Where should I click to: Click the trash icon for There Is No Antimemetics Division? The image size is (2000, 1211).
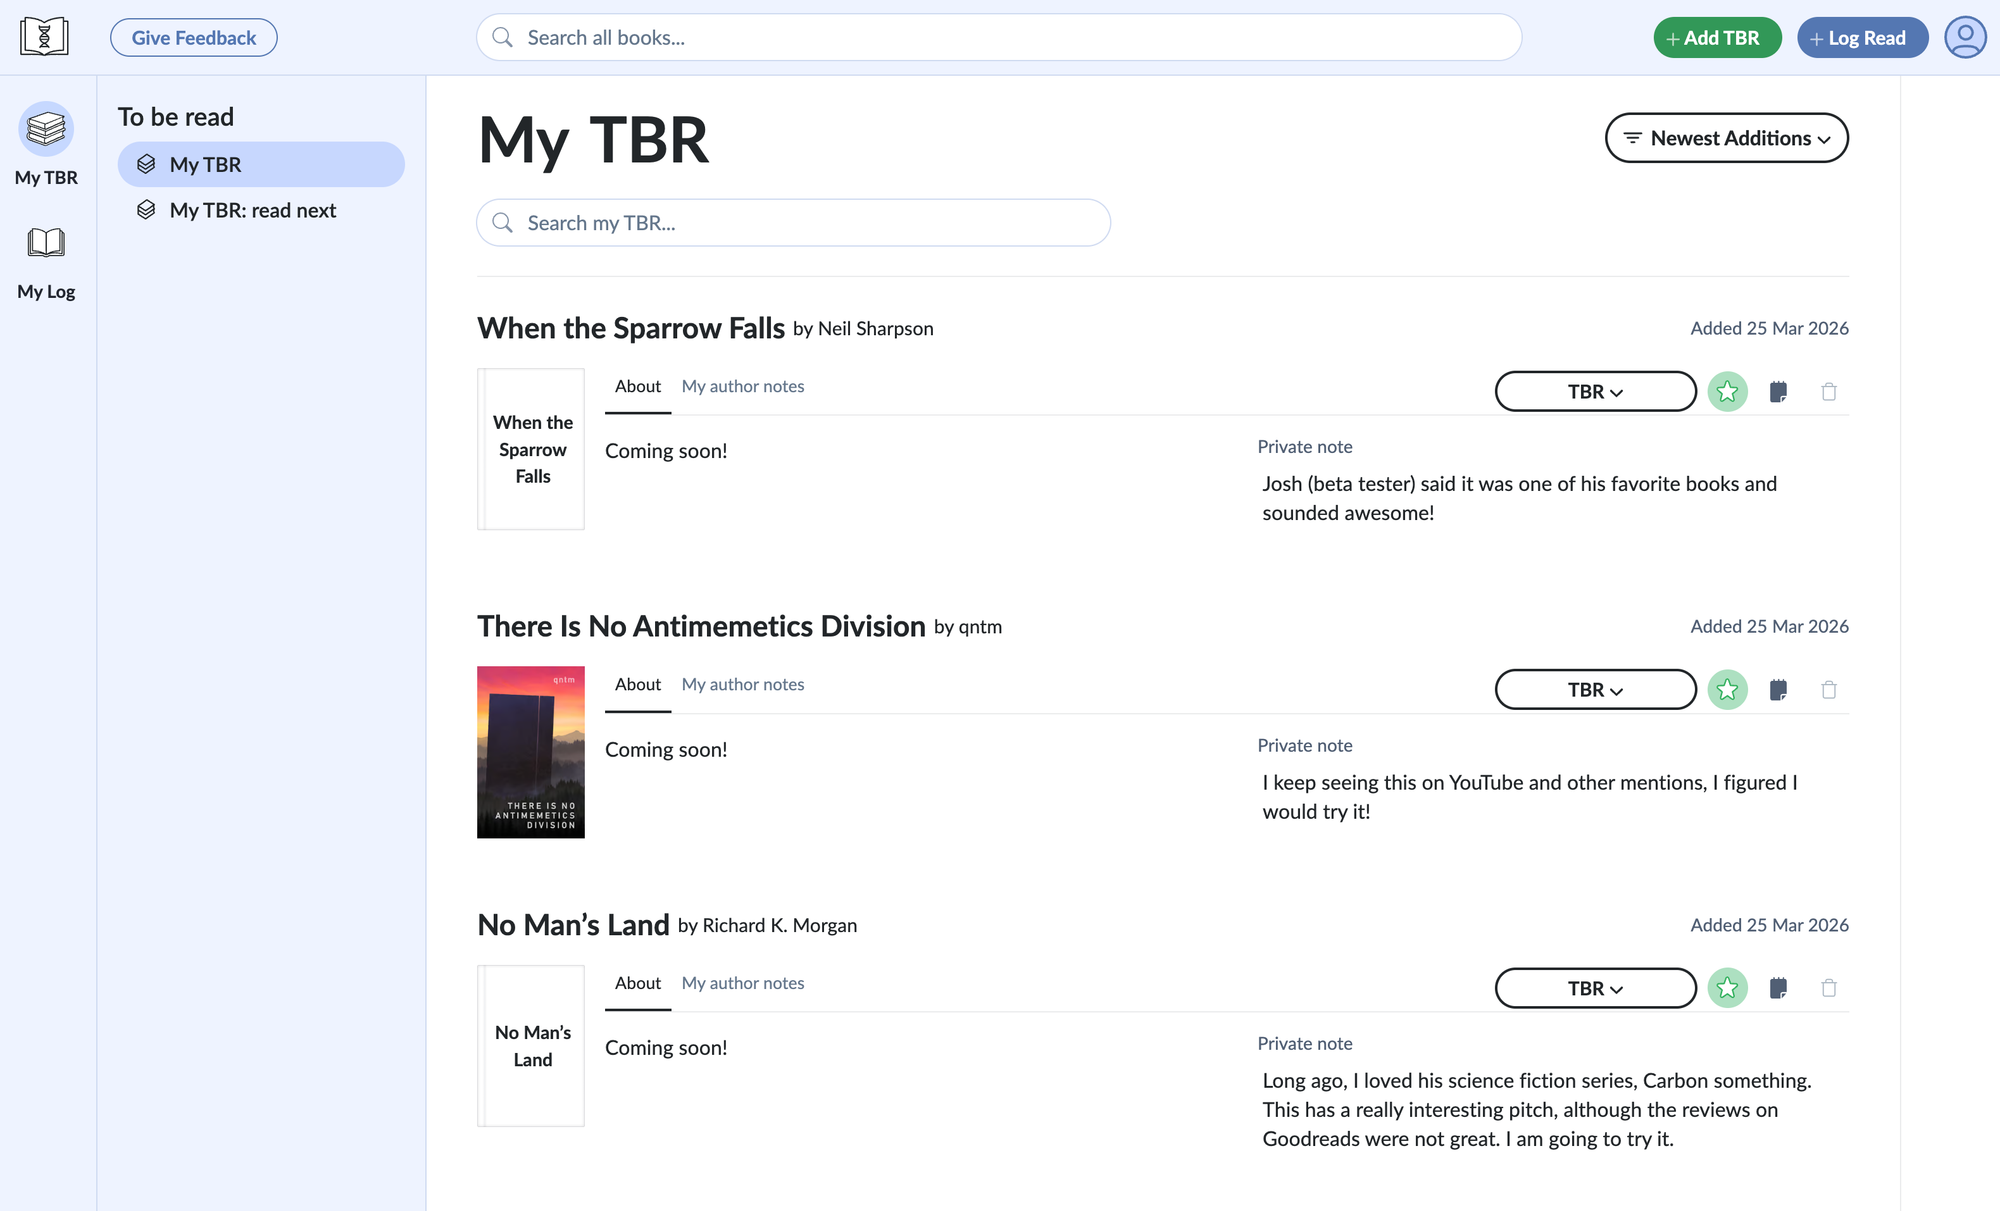1829,689
